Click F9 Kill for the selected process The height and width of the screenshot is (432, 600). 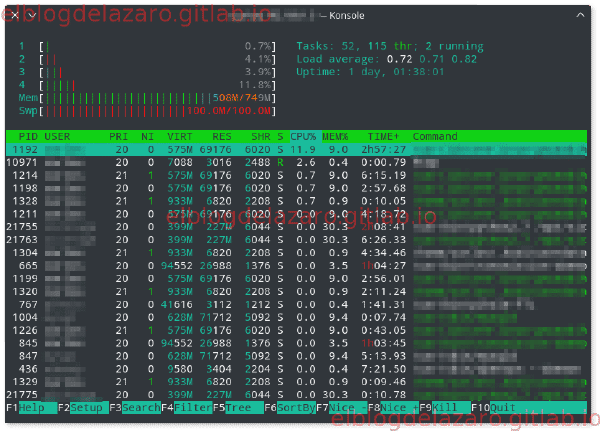pos(445,408)
